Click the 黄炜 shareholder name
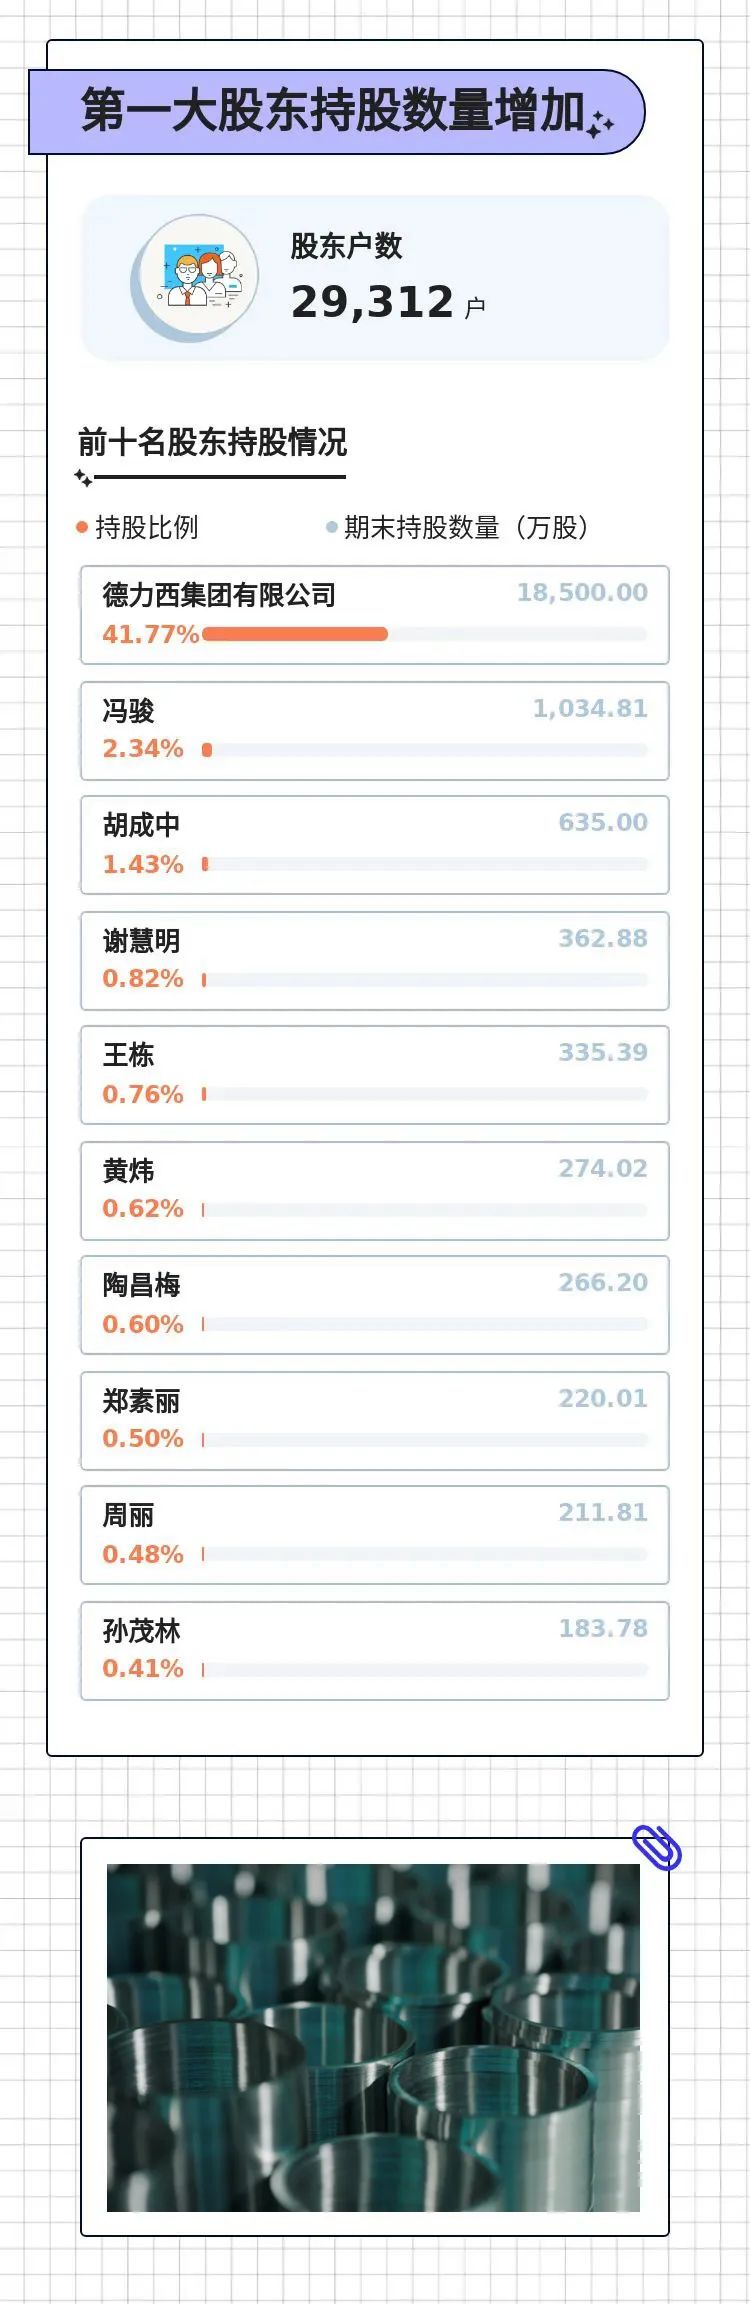The height and width of the screenshot is (2304, 750). (129, 1170)
